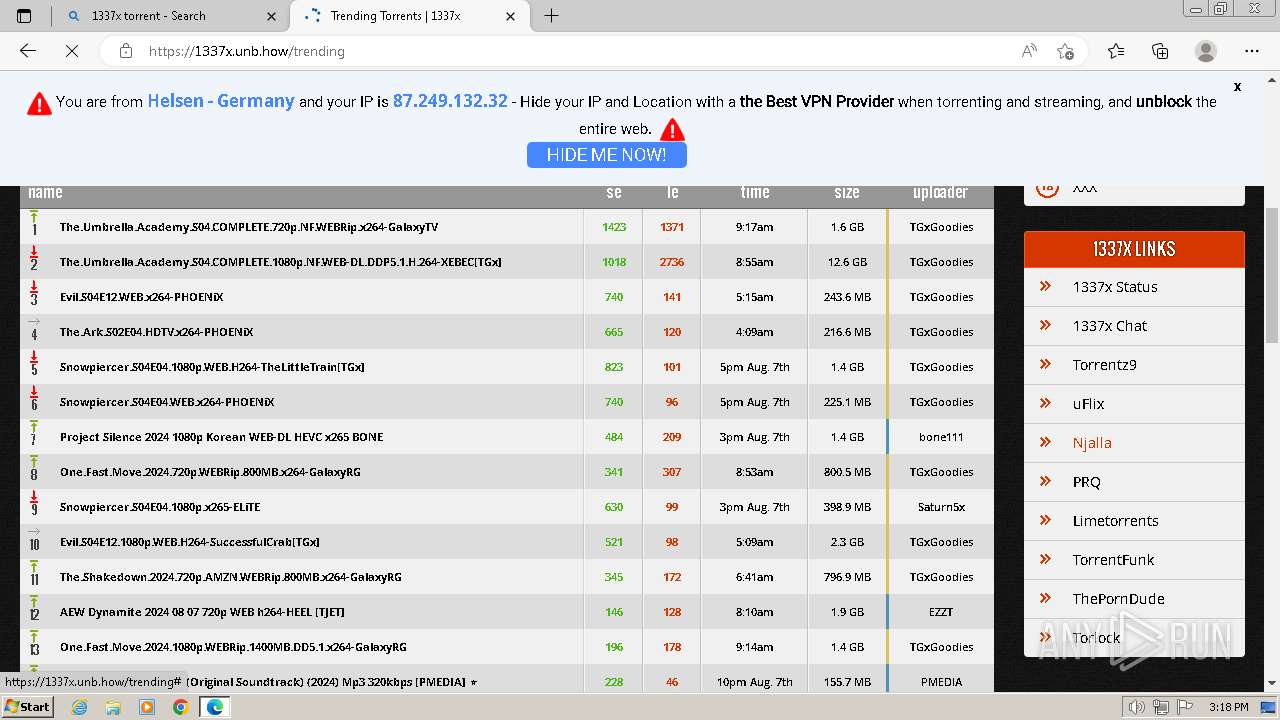Open ThePornDude sidebar link
The height and width of the screenshot is (720, 1280).
pos(1118,599)
